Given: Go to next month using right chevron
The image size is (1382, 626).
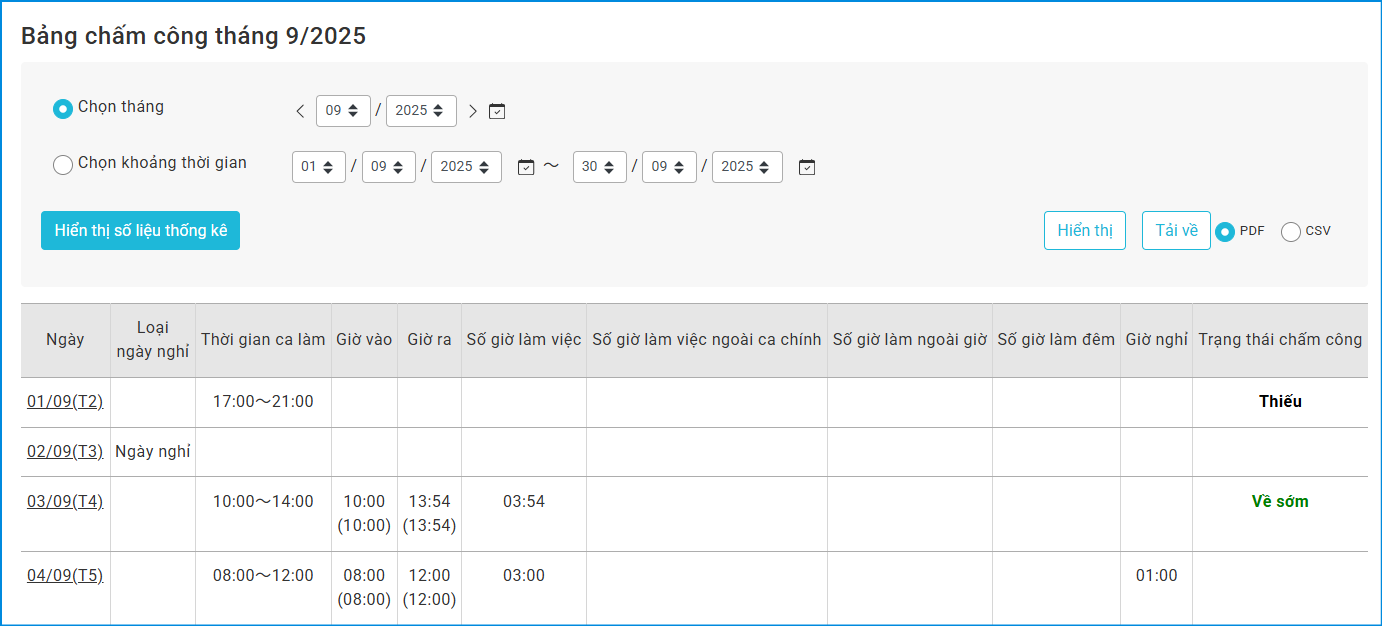Looking at the screenshot, I should [x=473, y=111].
